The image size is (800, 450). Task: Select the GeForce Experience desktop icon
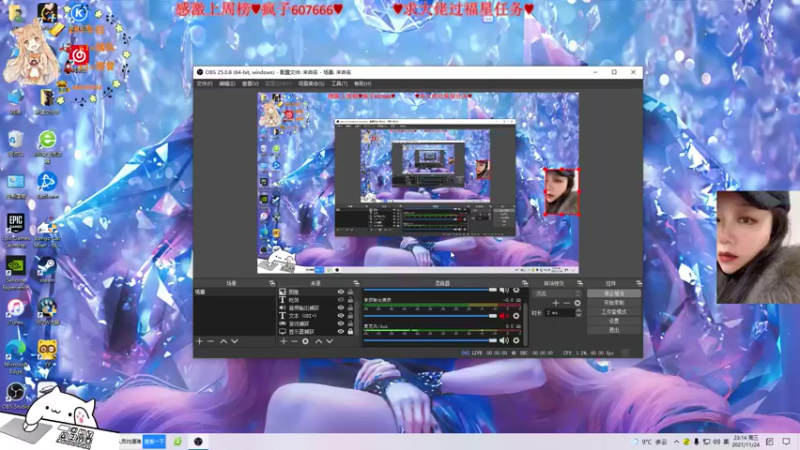[x=15, y=273]
